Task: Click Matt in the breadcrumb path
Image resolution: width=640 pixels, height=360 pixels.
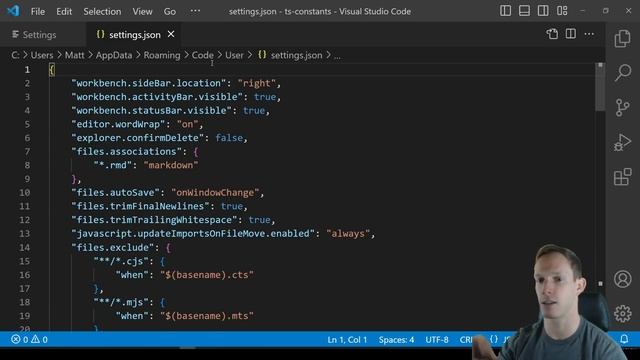Action: 74,55
